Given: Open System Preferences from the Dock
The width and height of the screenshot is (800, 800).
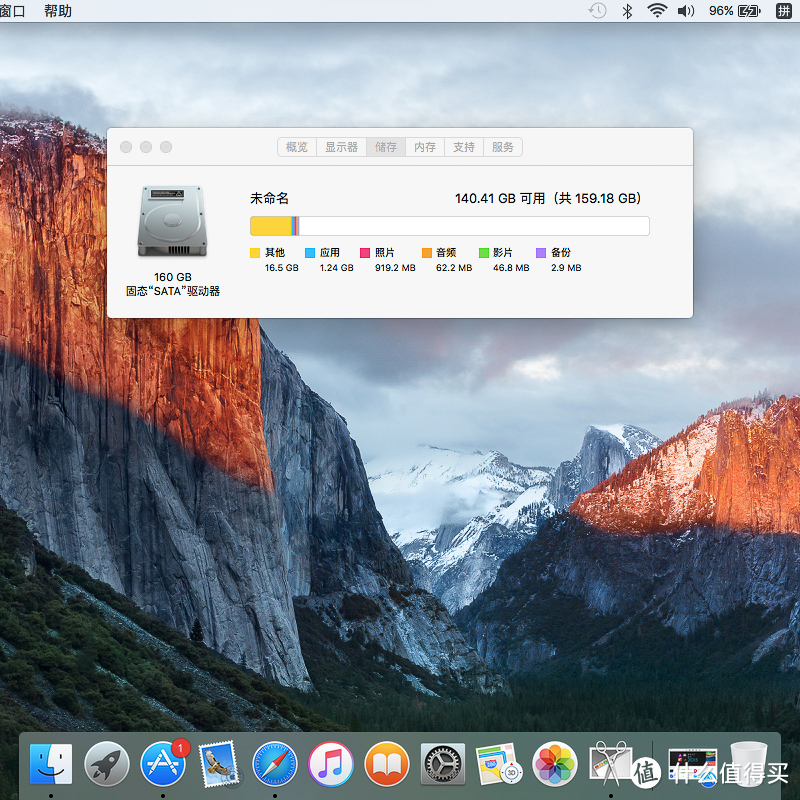Looking at the screenshot, I should point(442,763).
